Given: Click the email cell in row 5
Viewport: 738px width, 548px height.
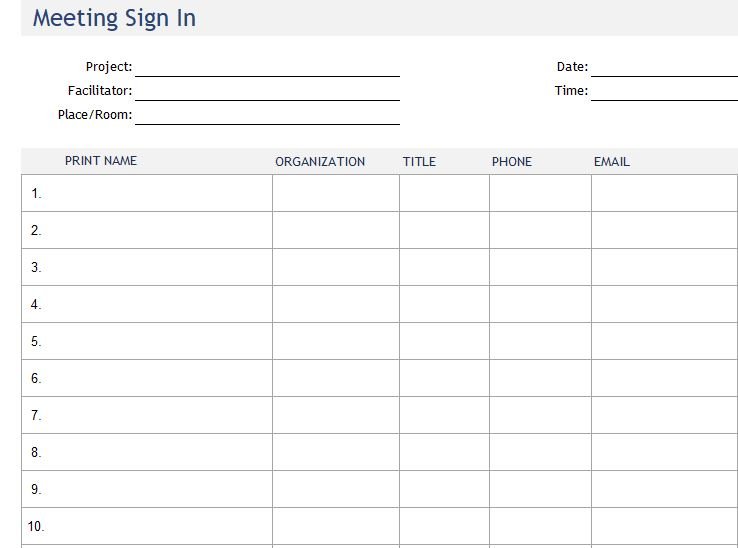Looking at the screenshot, I should [665, 341].
